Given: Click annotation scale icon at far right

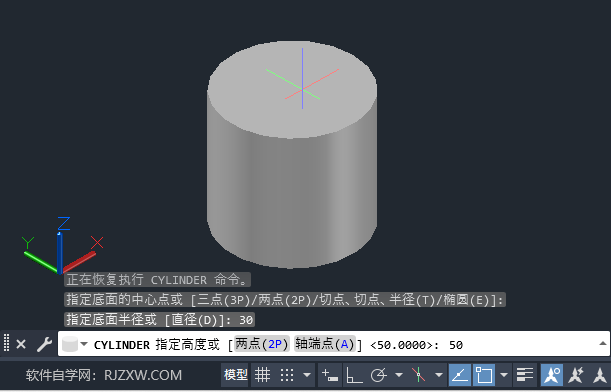Looking at the screenshot, I should [600, 375].
